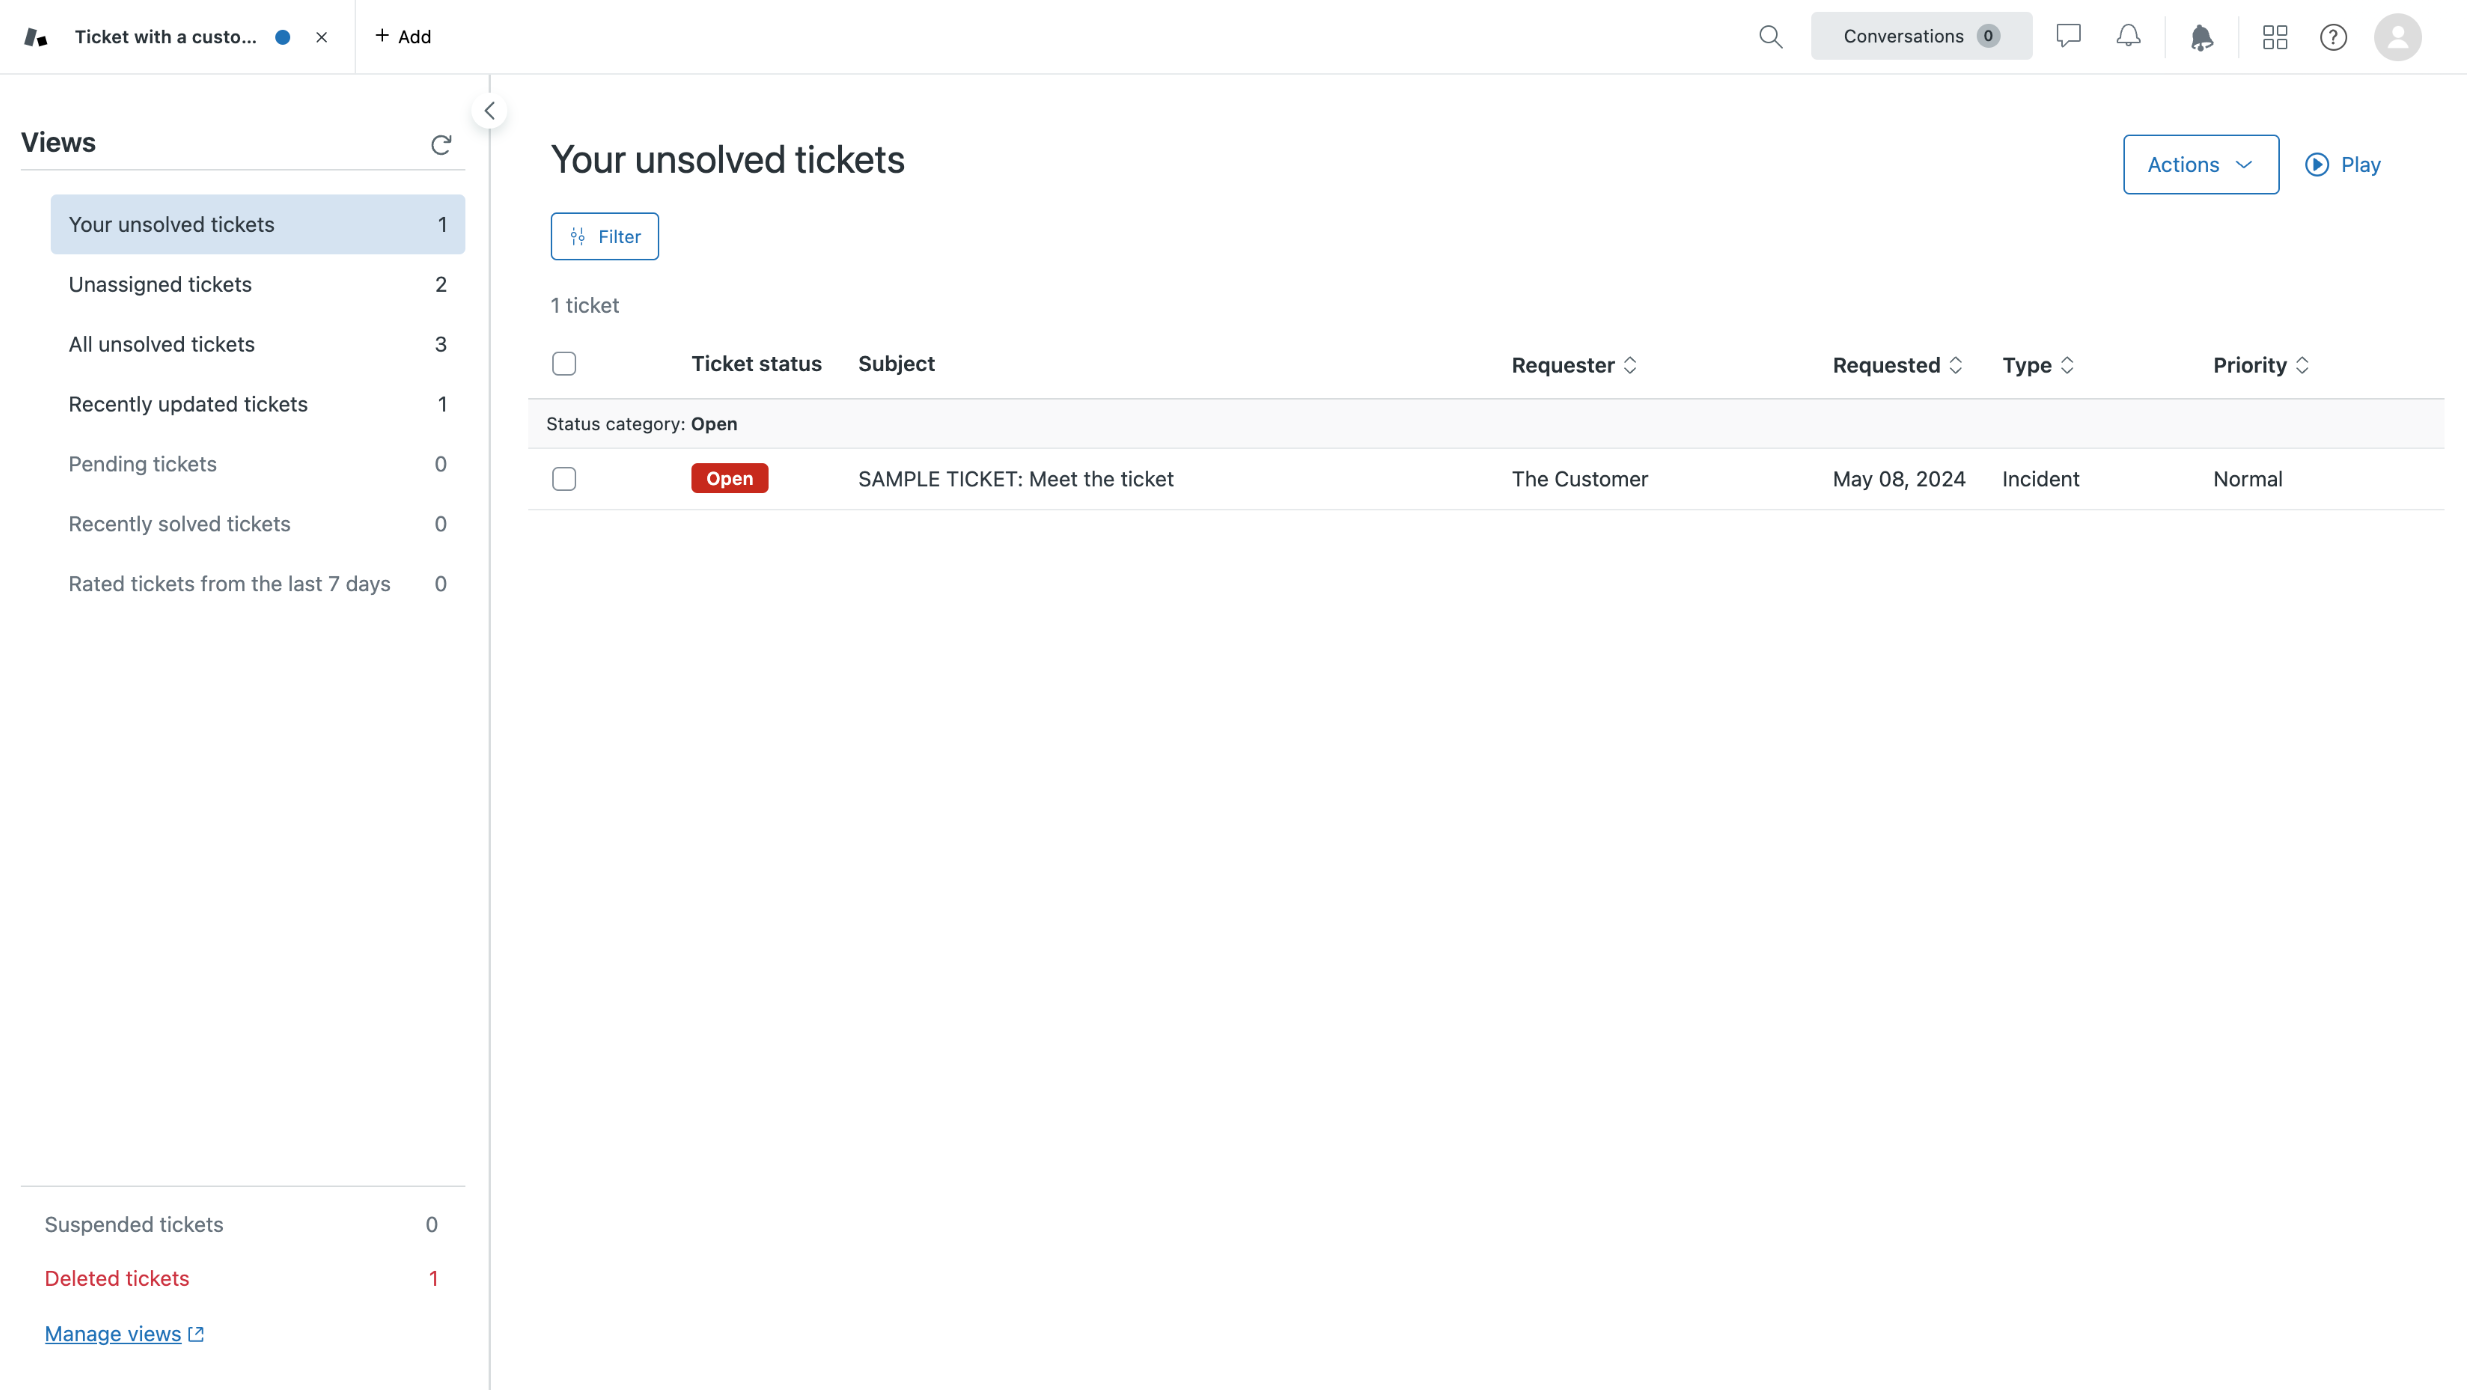Click the Filter button
Image resolution: width=2467 pixels, height=1390 pixels.
coord(604,236)
